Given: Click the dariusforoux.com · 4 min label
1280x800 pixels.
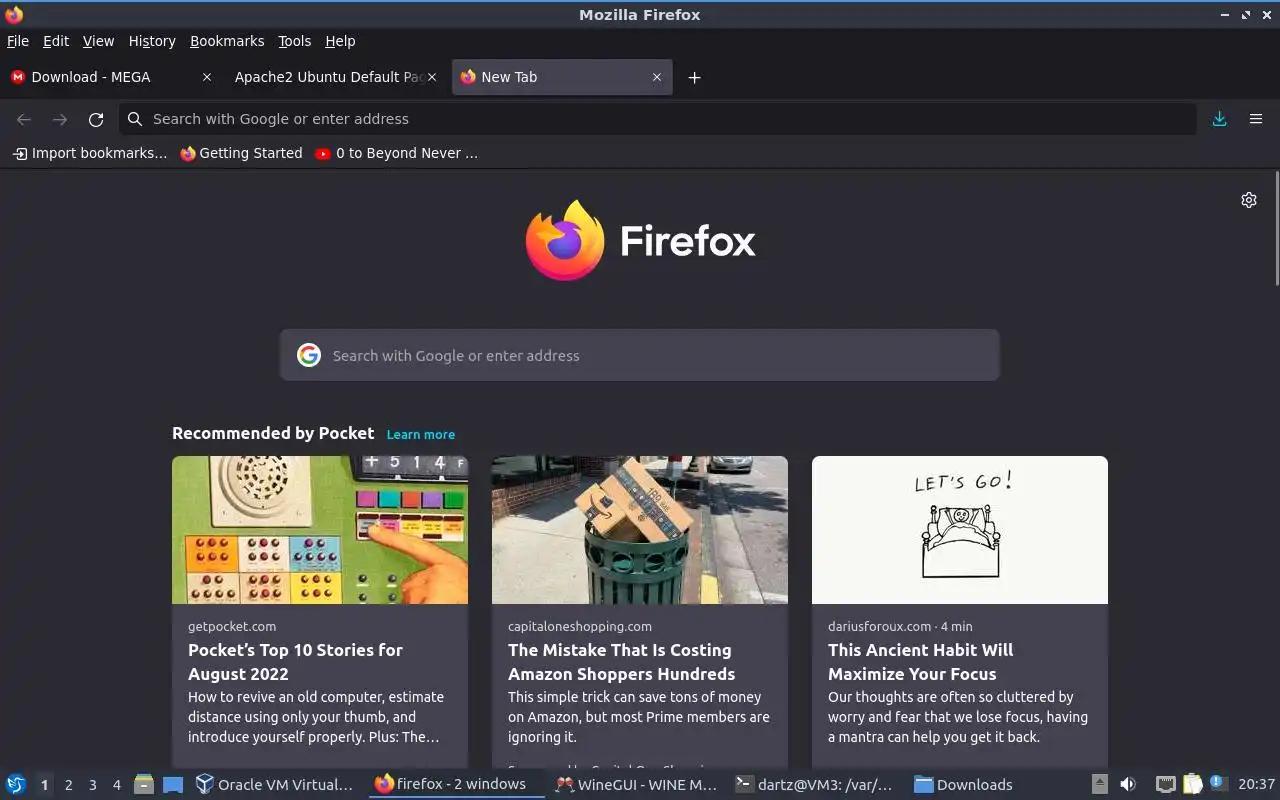Looking at the screenshot, I should coord(900,626).
